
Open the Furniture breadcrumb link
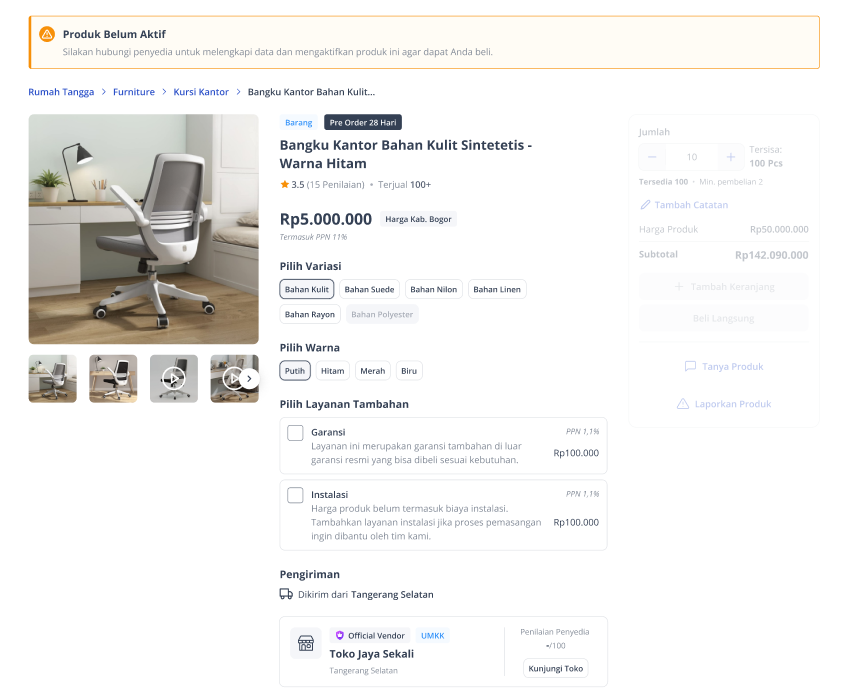[x=134, y=92]
